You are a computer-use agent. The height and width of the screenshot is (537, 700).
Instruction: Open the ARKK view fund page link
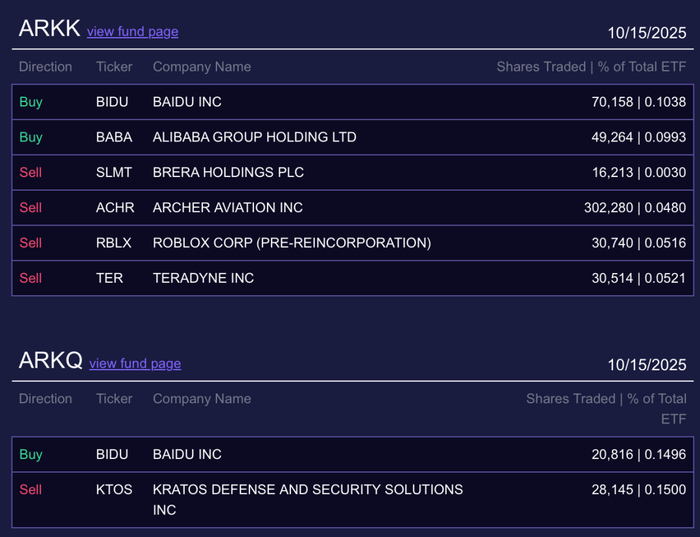pos(132,32)
